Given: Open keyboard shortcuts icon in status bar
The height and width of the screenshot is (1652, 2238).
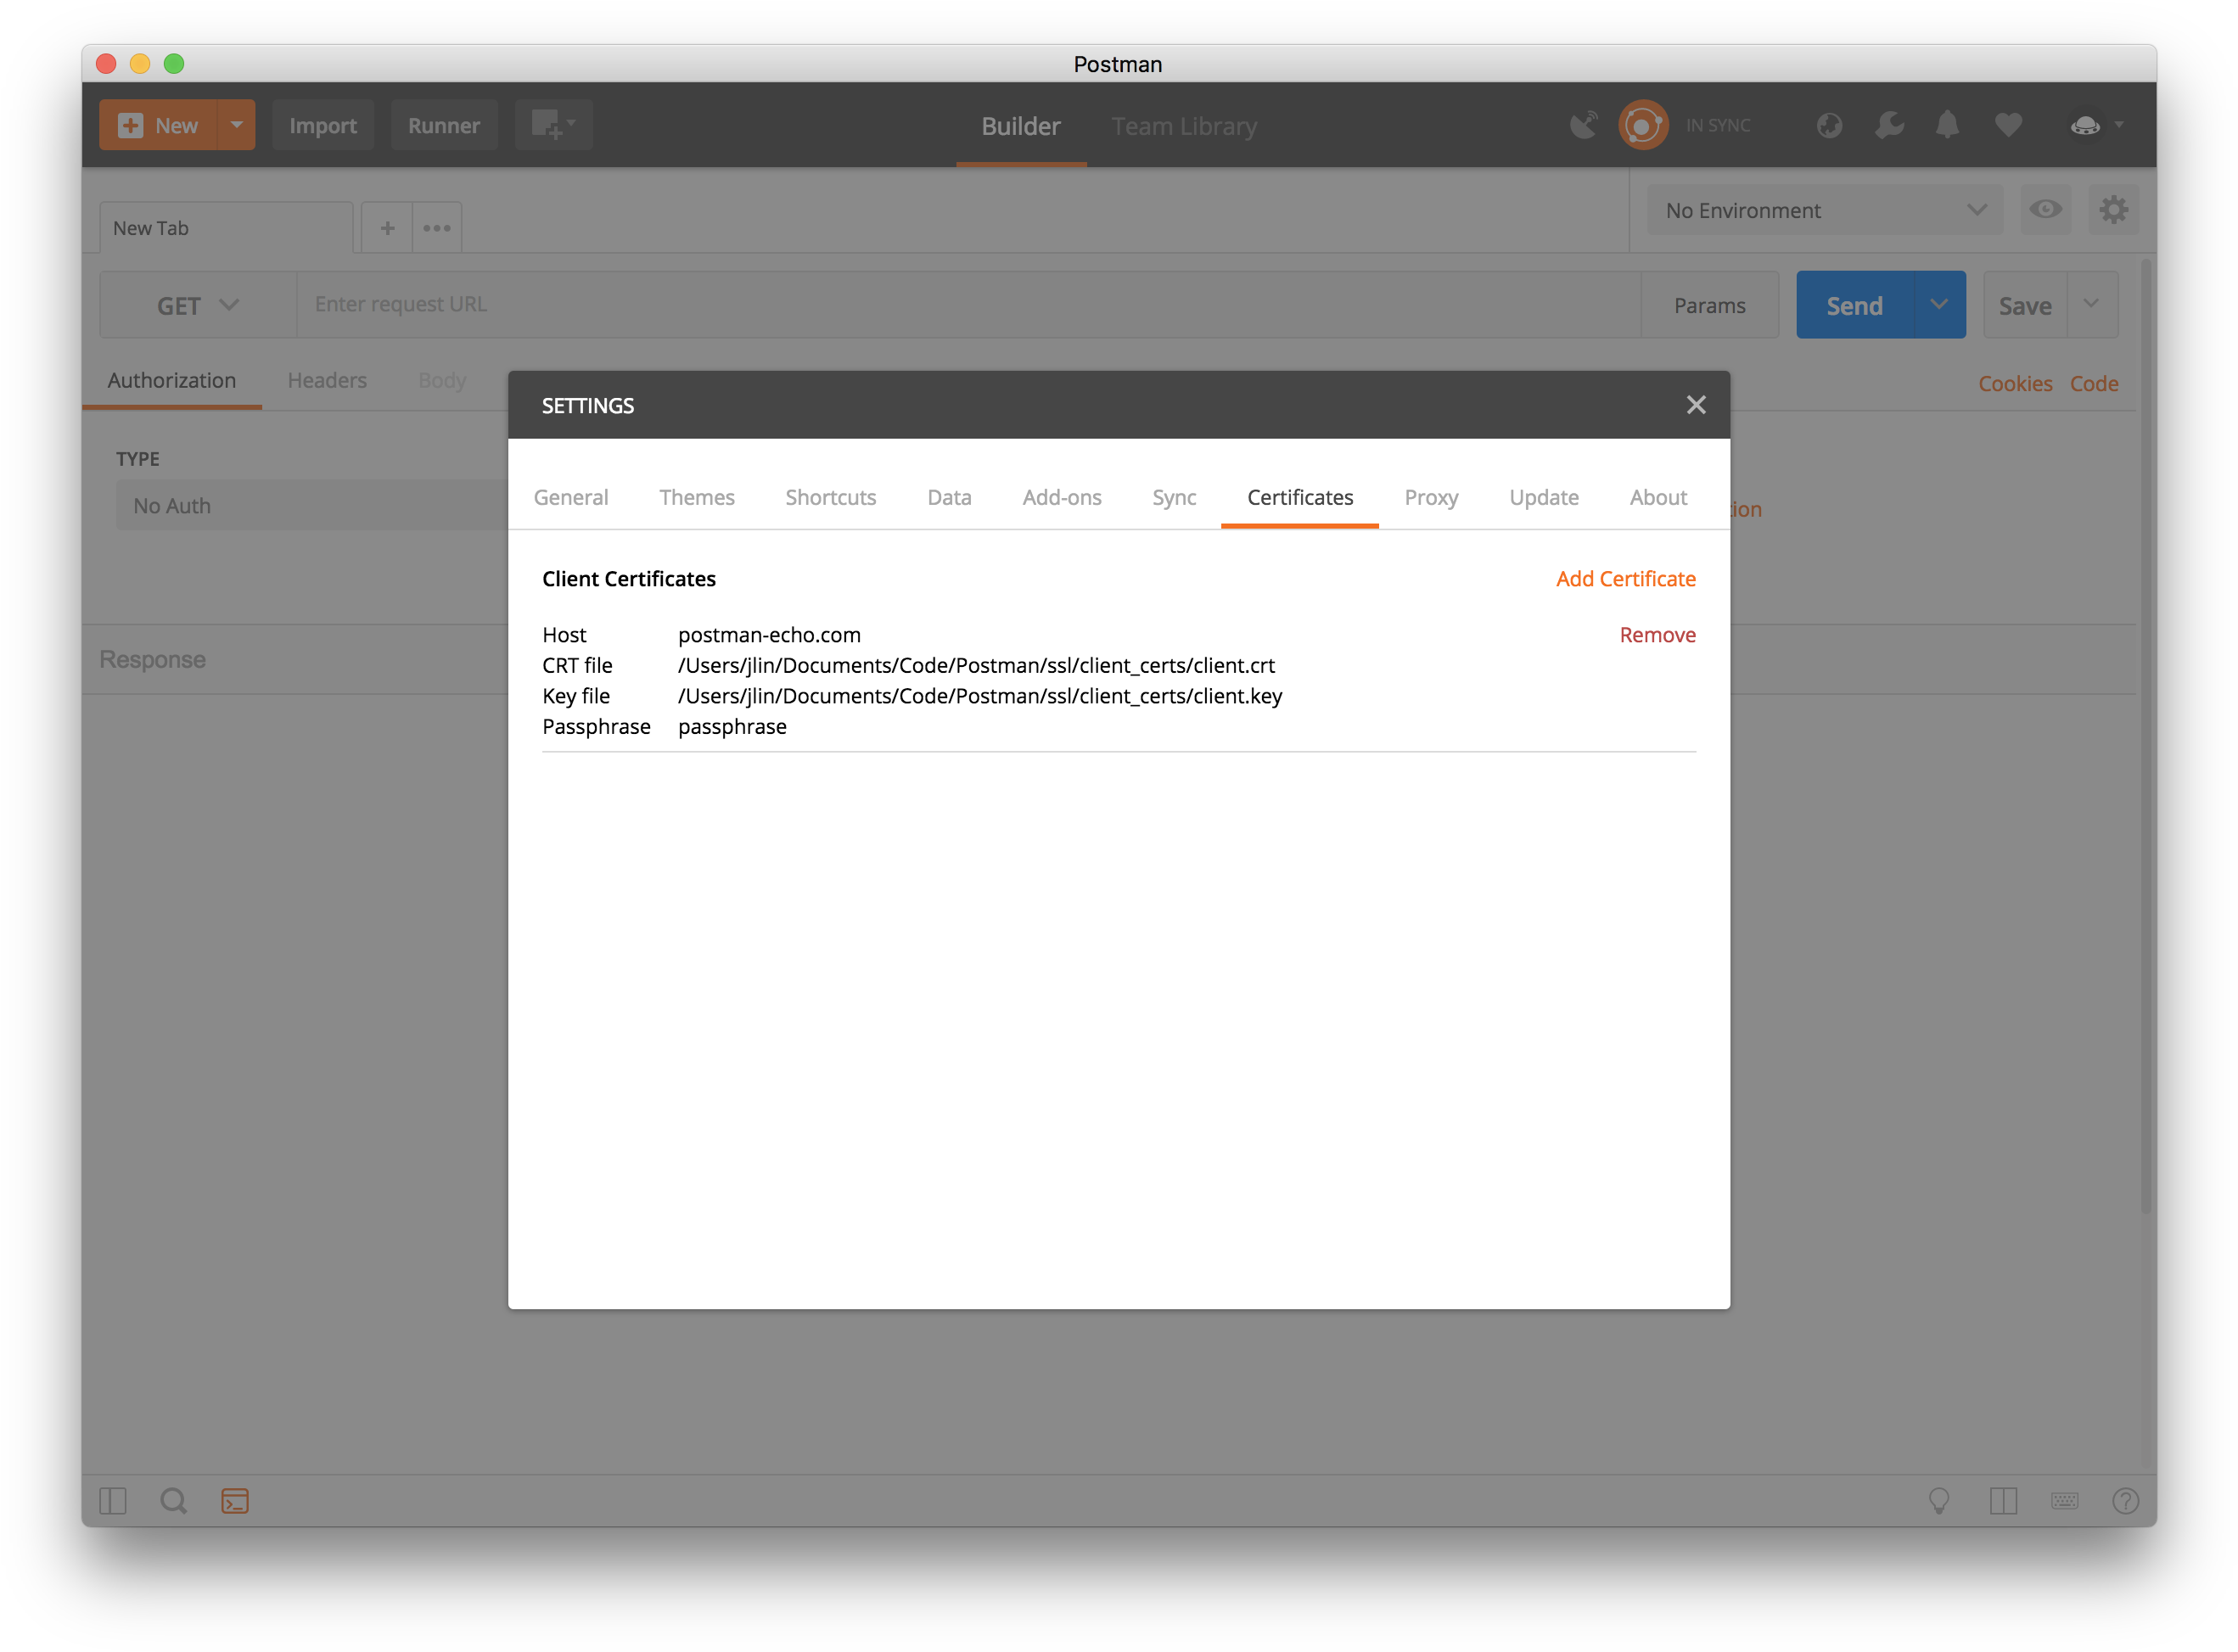Looking at the screenshot, I should pos(2064,1500).
